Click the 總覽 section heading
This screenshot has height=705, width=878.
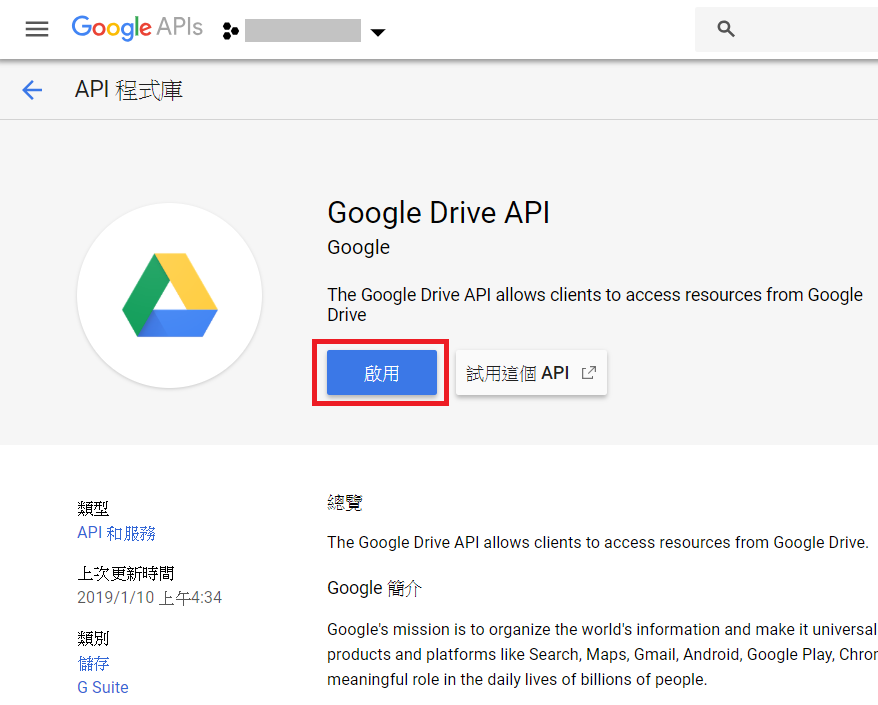(344, 502)
